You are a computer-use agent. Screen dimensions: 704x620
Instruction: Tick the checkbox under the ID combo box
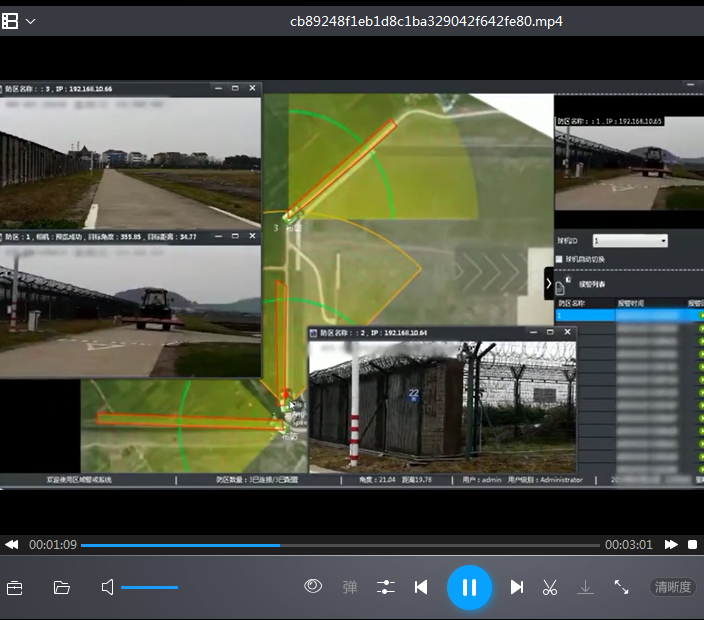[x=558, y=259]
